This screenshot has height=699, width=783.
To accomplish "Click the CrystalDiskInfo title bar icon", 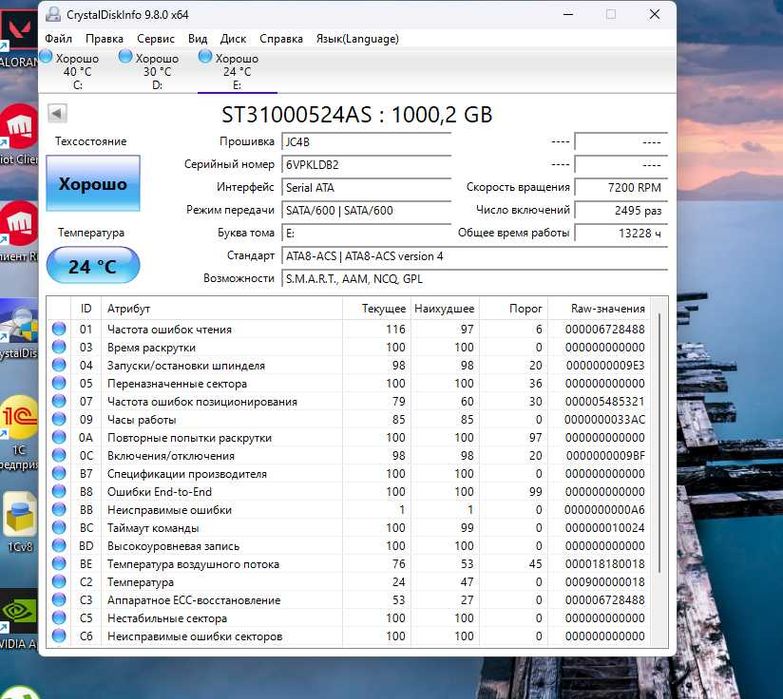I will (x=53, y=14).
